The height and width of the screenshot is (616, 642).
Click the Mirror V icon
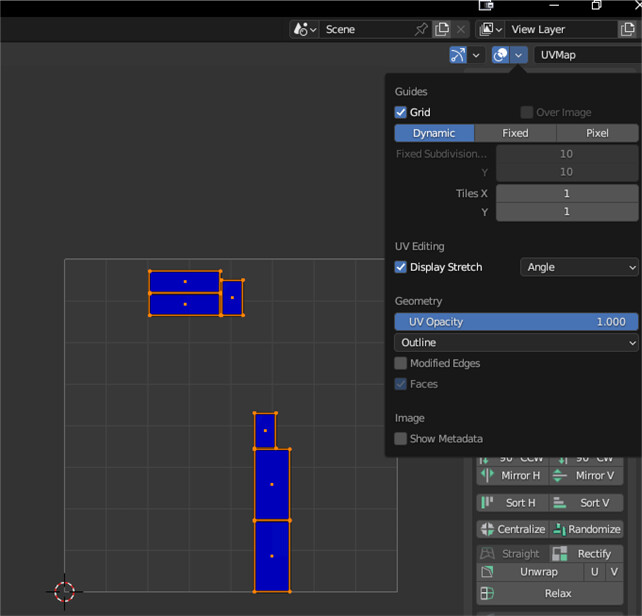click(559, 476)
